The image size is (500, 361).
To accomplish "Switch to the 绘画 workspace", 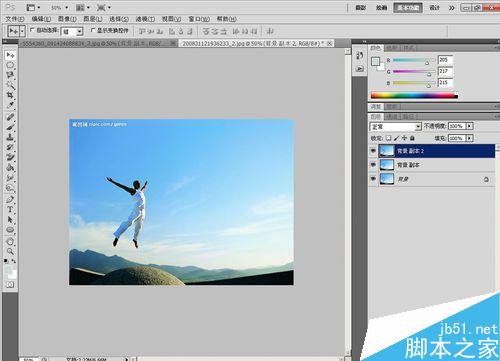I will pos(382,7).
